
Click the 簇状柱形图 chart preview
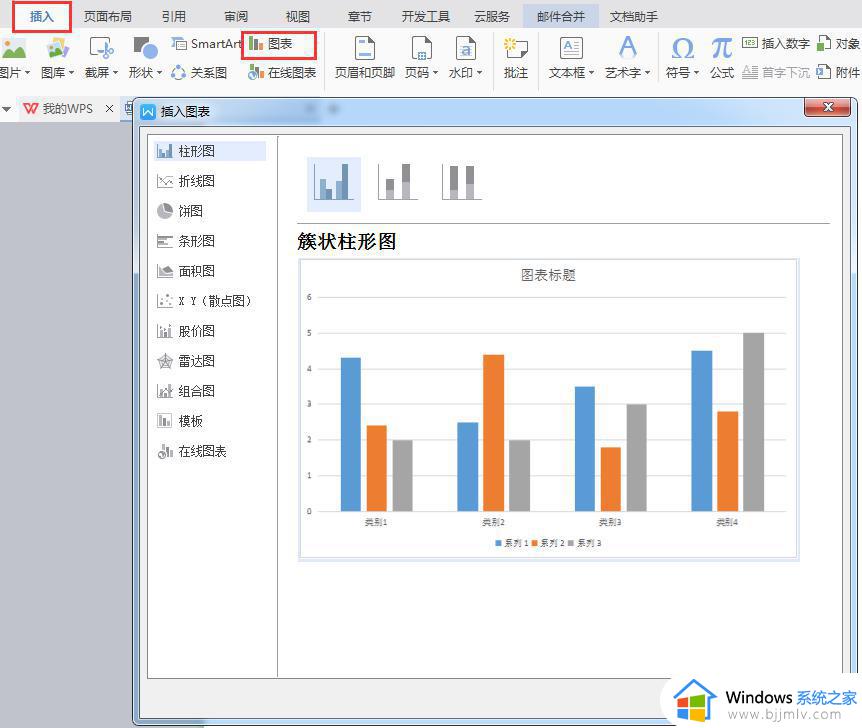(548, 410)
